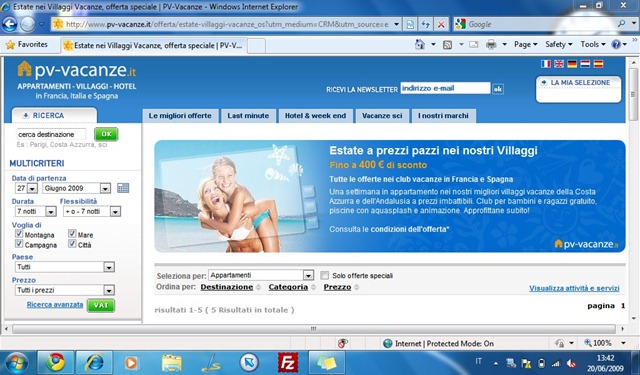Open the Hotel & week end tab

click(316, 116)
